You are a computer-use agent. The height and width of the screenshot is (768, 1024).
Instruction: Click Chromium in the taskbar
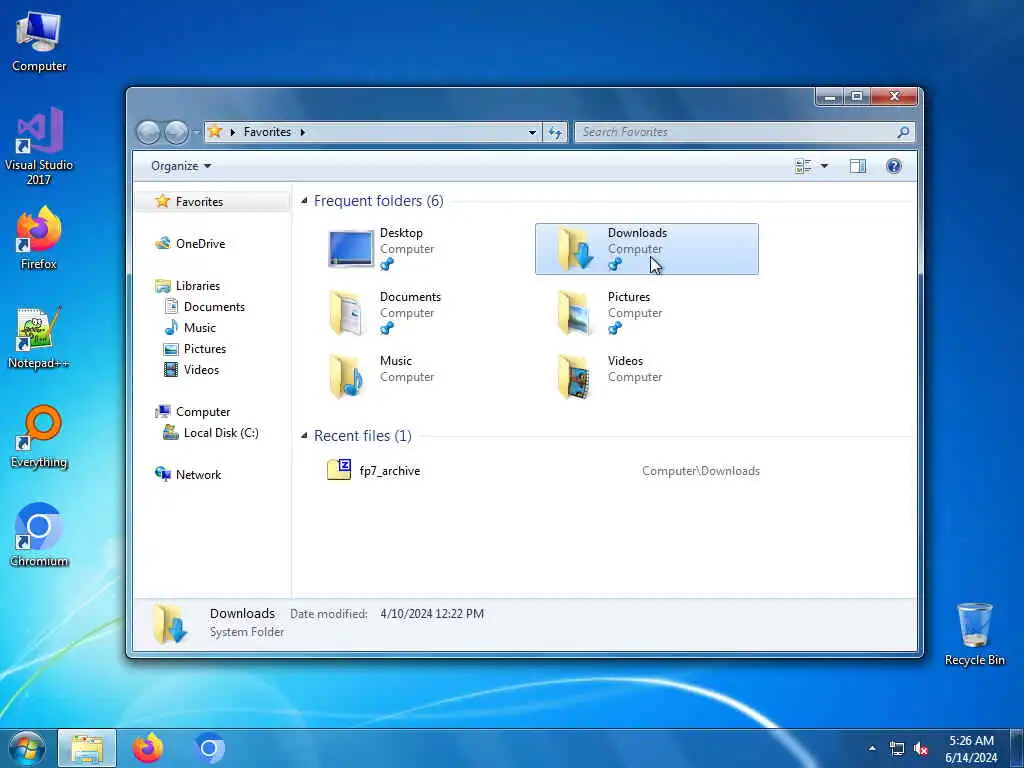[209, 748]
